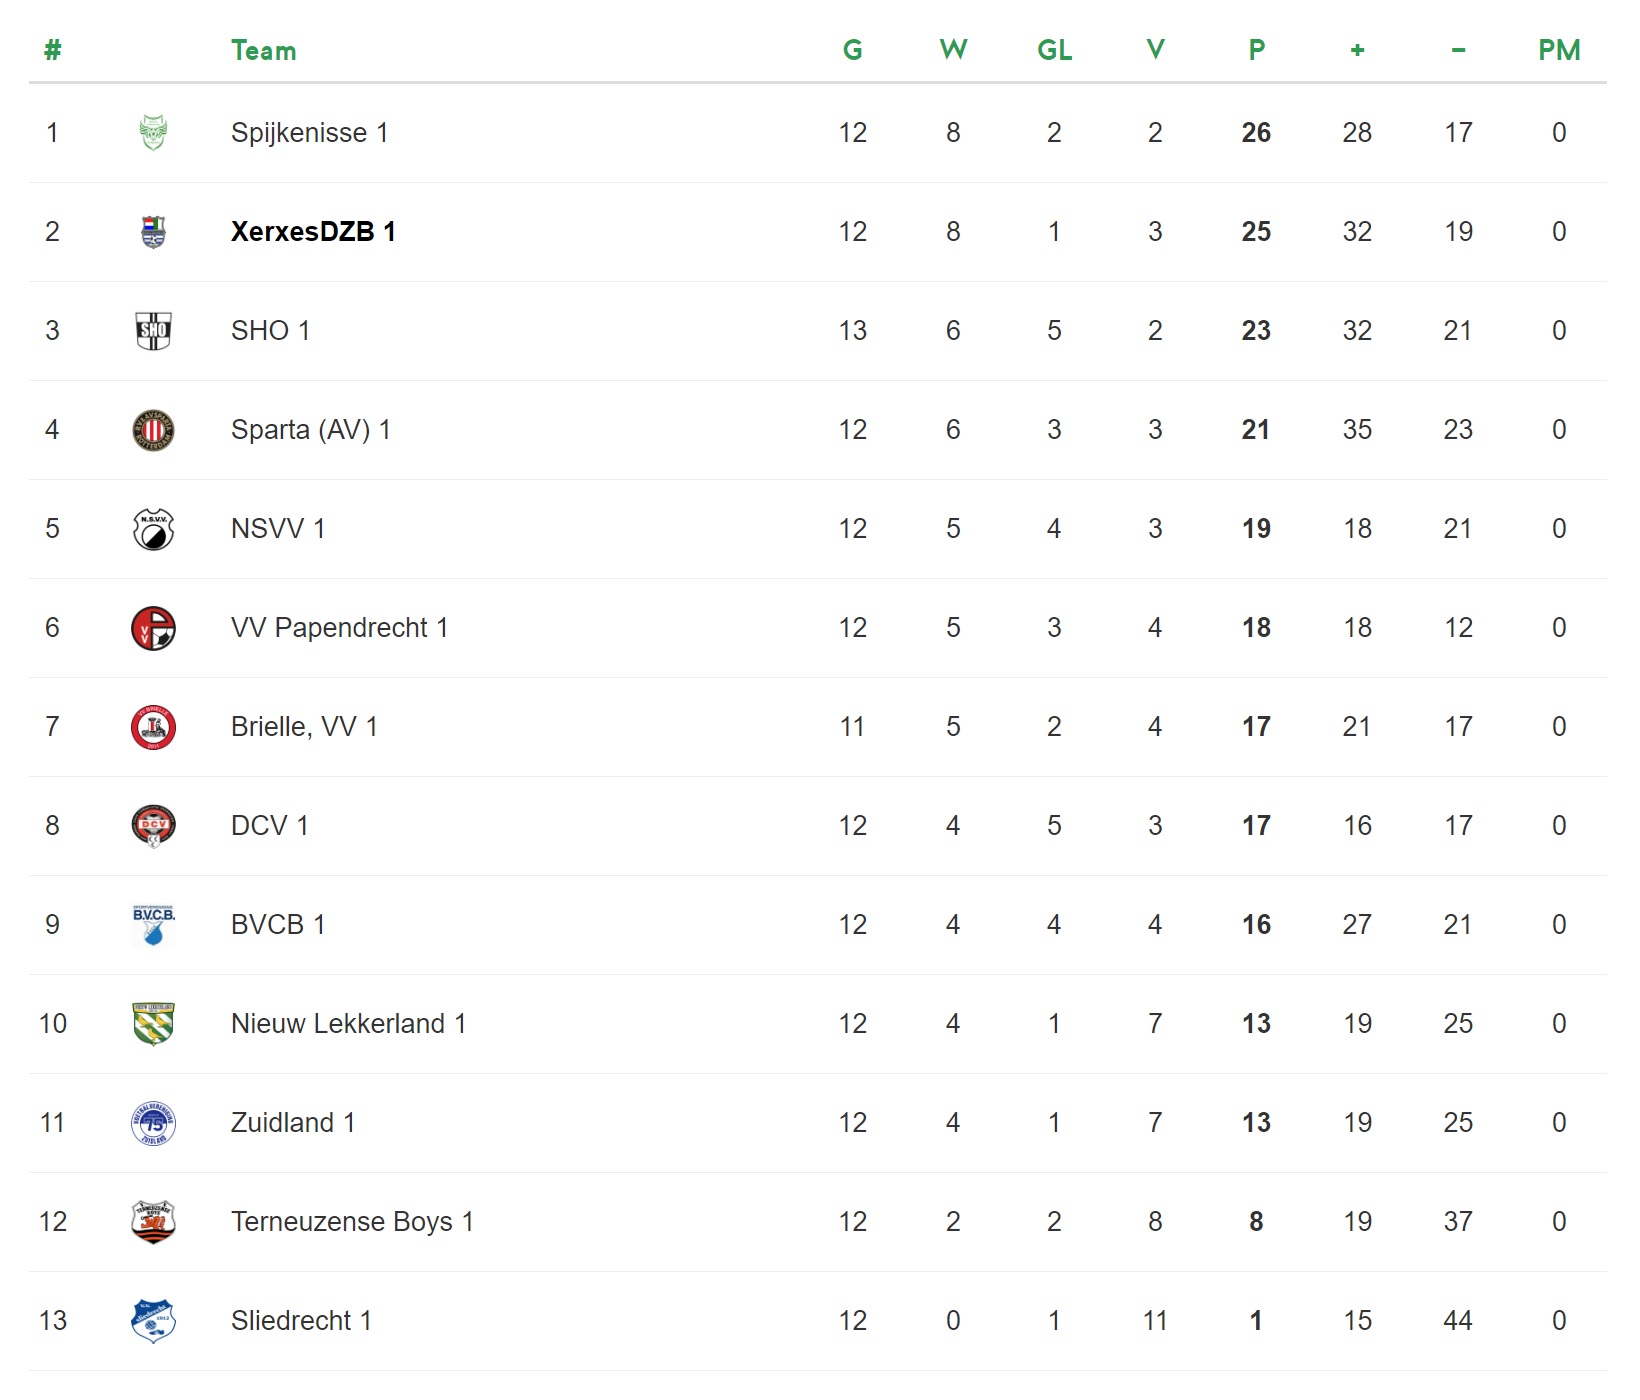Click the VV Papendrecht red logo
The image size is (1640, 1400).
(x=153, y=628)
